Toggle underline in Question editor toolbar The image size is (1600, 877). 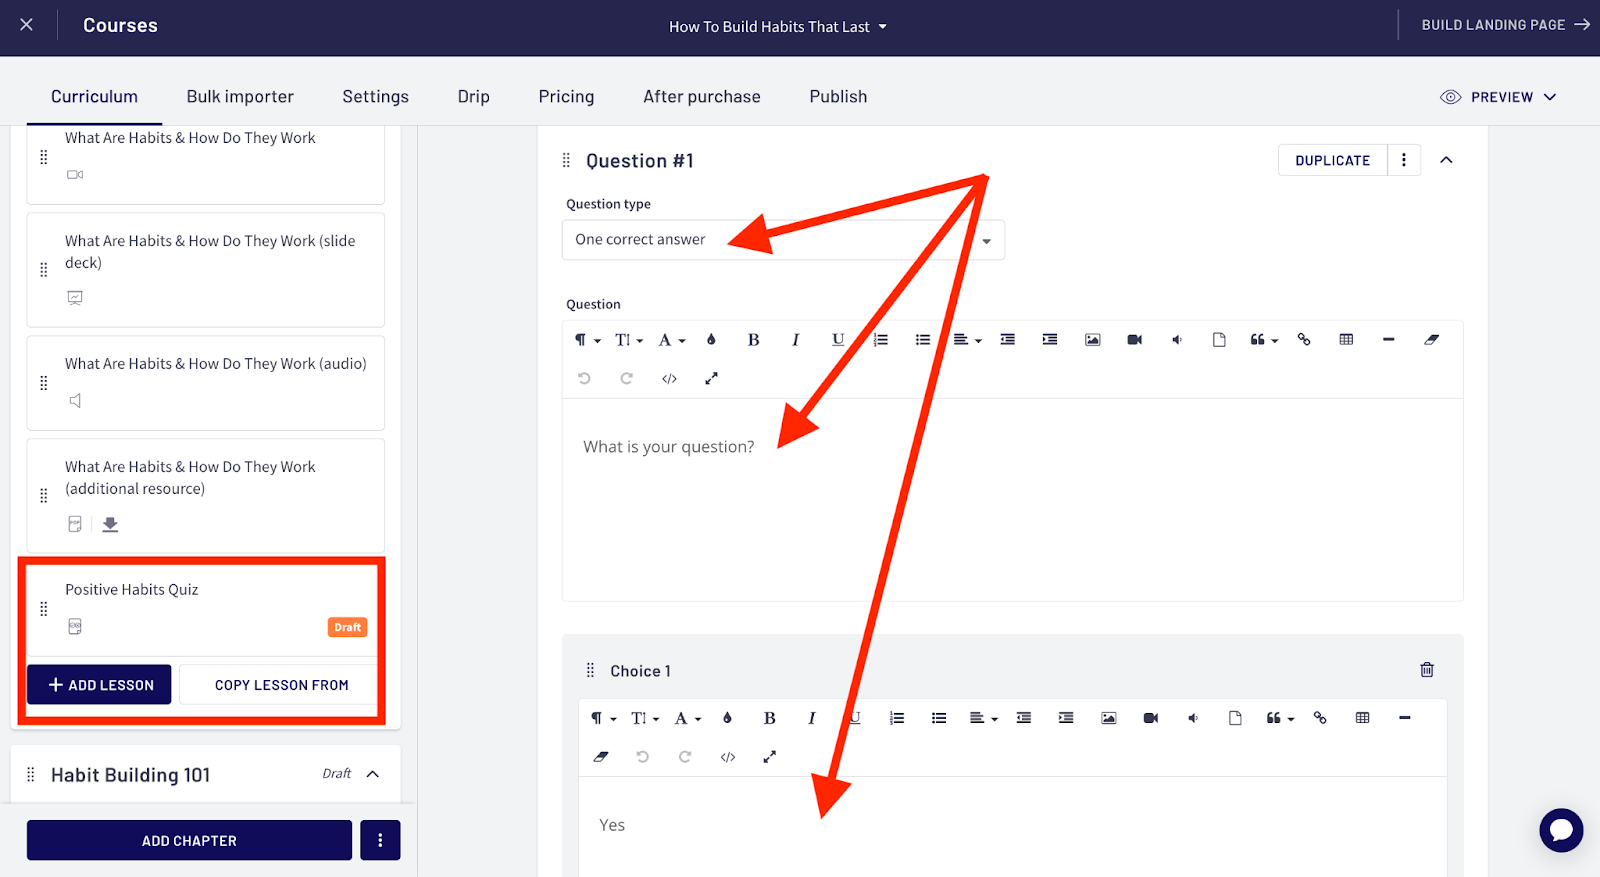838,340
